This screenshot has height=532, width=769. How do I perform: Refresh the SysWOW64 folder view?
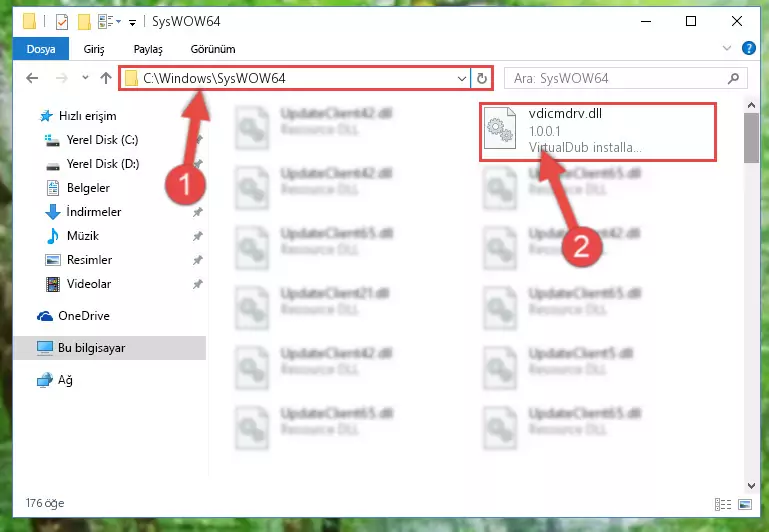coord(482,78)
